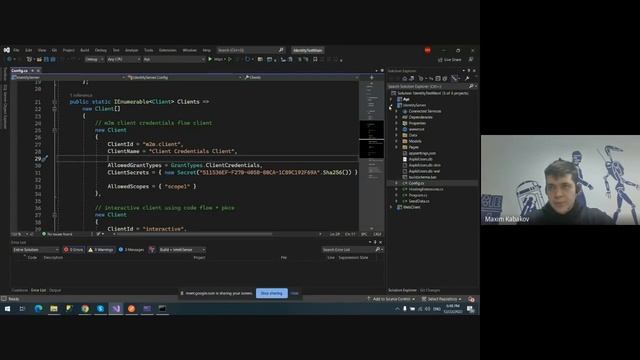Toggle the 0 Errors filter
The height and width of the screenshot is (360, 640).
[73, 249]
